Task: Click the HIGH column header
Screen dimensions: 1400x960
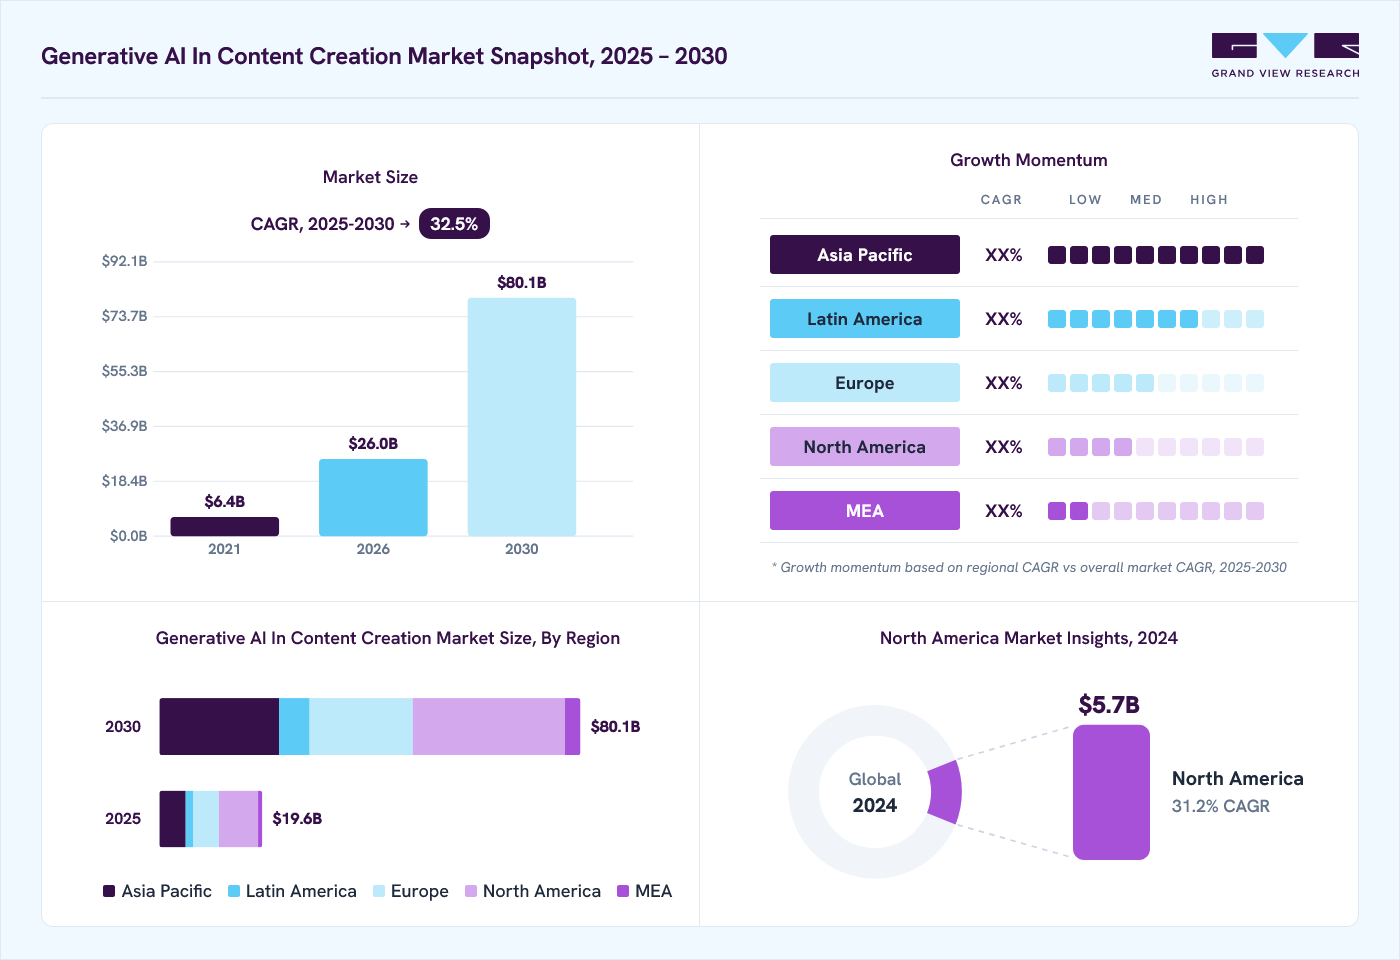Action: [1209, 200]
